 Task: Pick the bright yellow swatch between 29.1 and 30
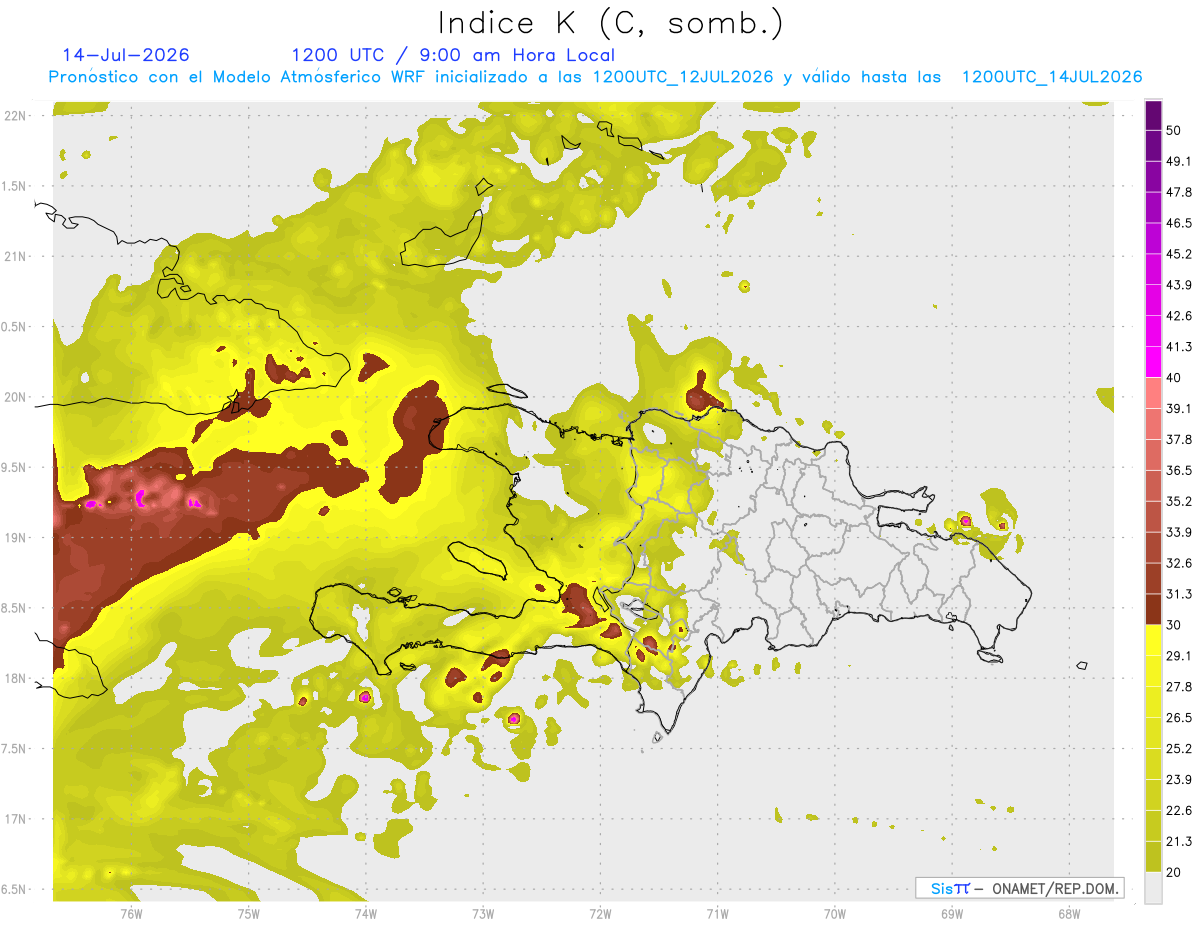[x=1153, y=640]
